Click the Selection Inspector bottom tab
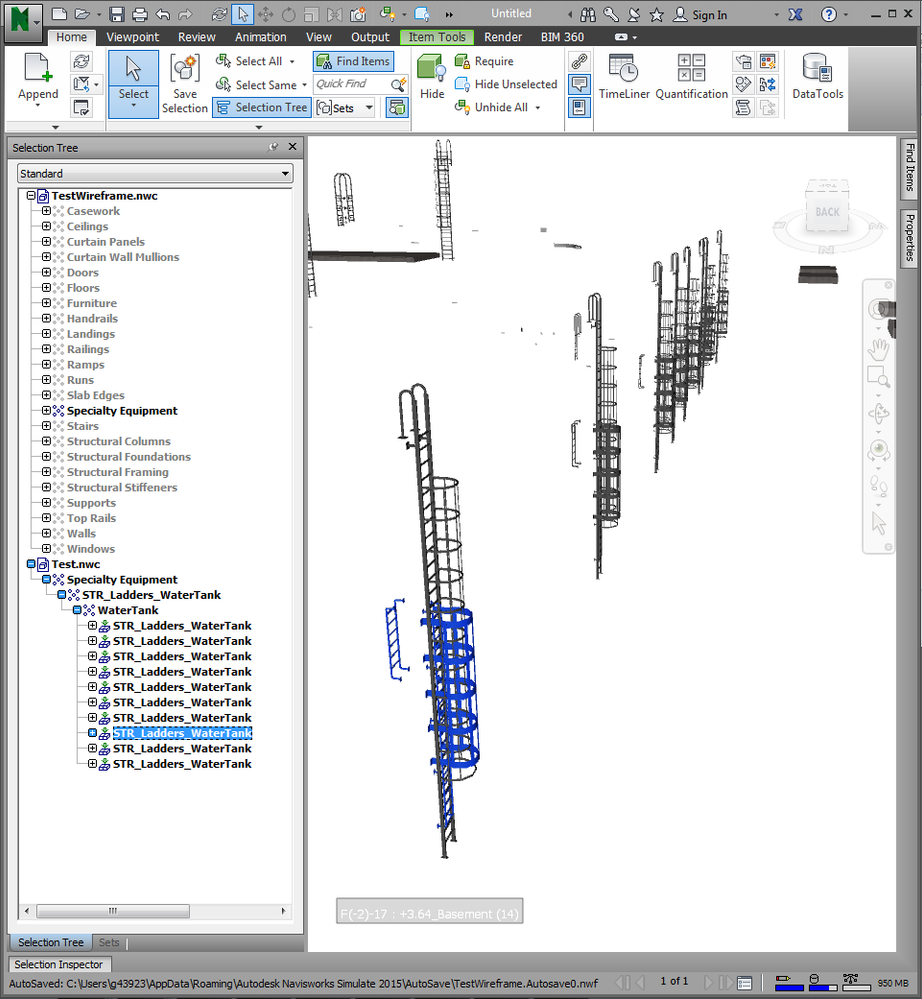This screenshot has height=999, width=922. click(x=59, y=964)
